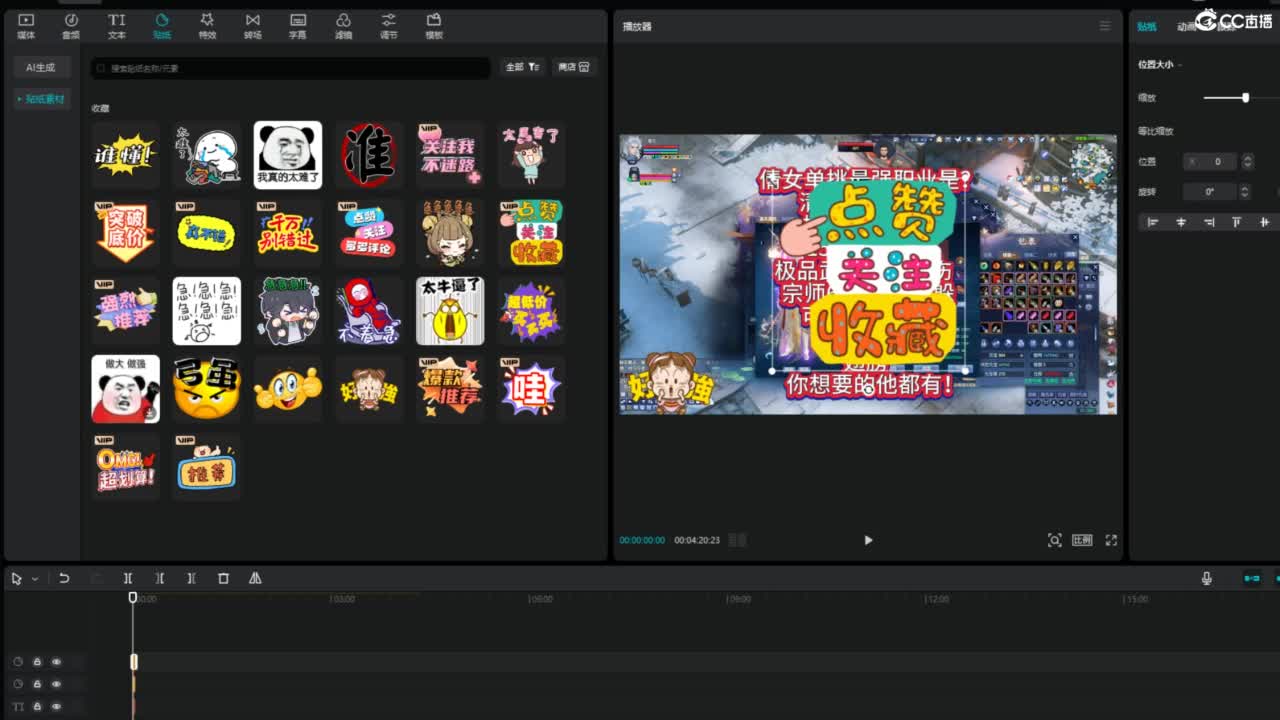1280x720 pixels.
Task: Open the 调节 adjustment tab icon
Action: pyautogui.click(x=388, y=26)
